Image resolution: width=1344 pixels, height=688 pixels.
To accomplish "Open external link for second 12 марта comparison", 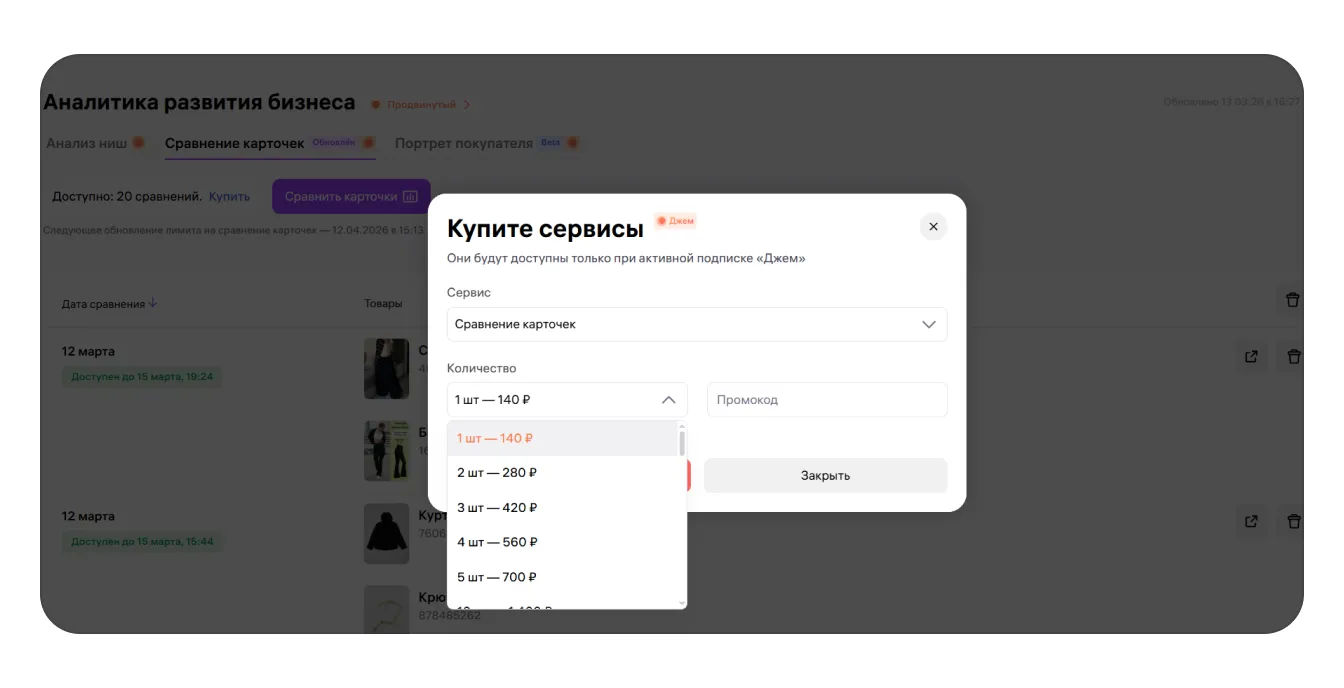I will click(x=1251, y=521).
